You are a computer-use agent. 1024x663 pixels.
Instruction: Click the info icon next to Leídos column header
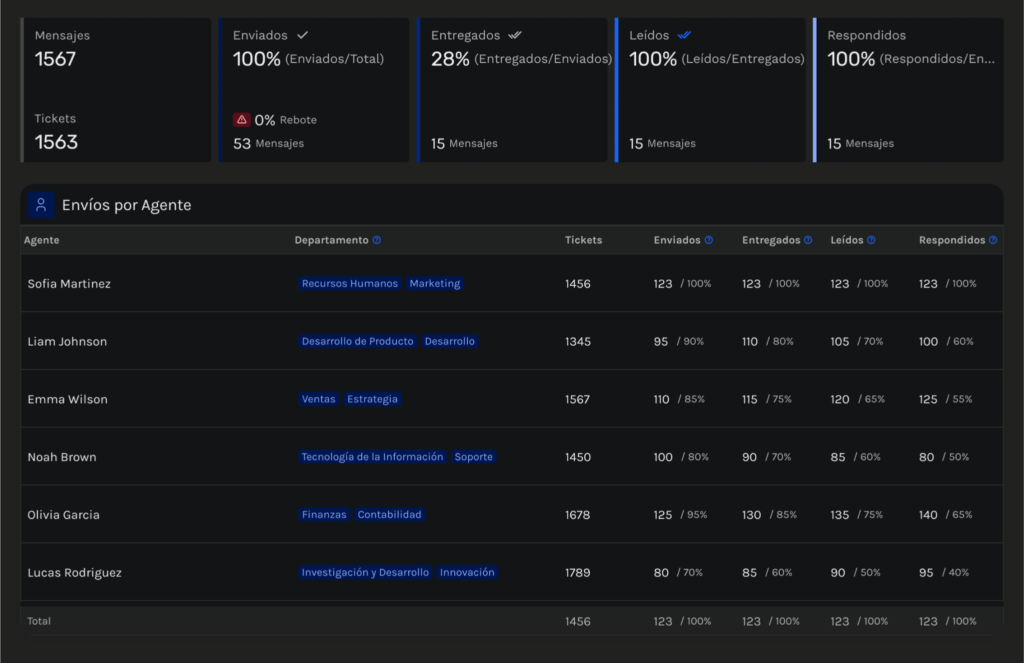pyautogui.click(x=871, y=240)
